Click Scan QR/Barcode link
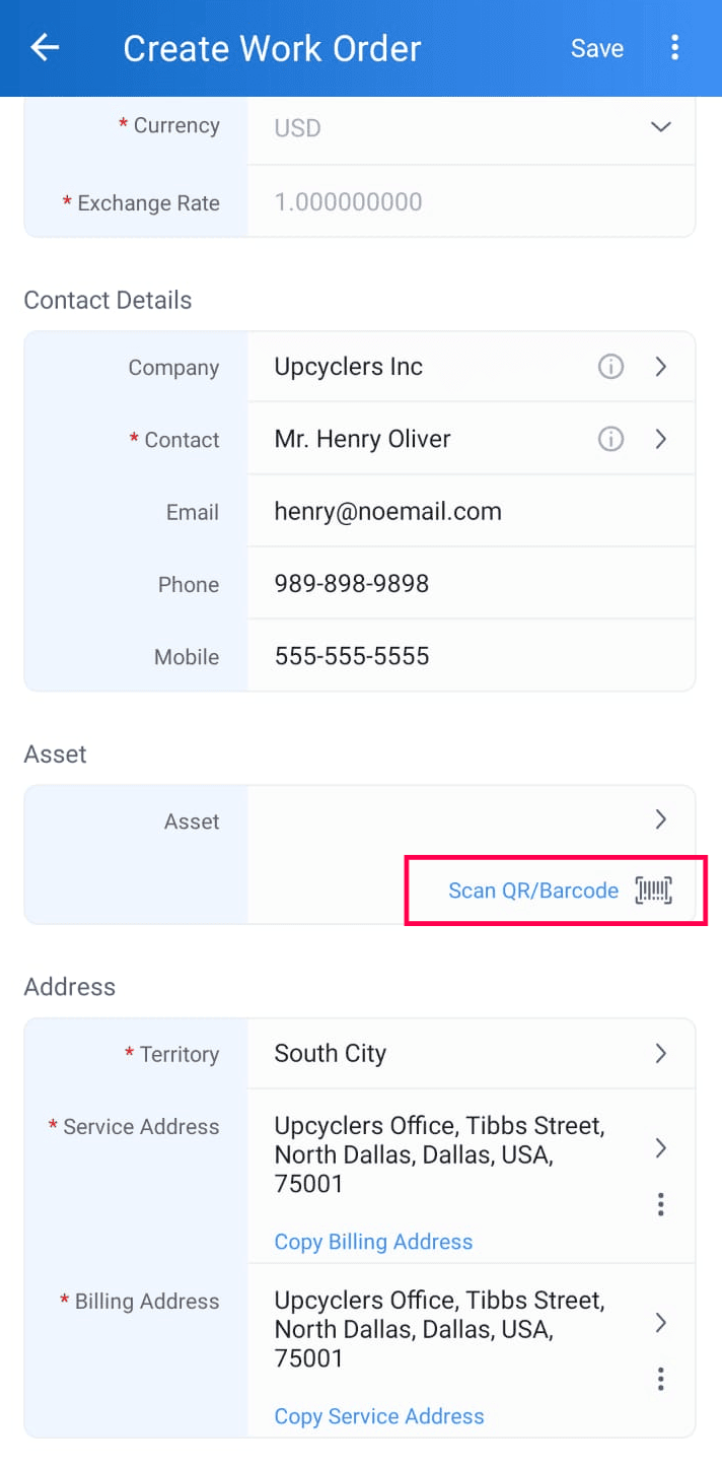 click(x=533, y=890)
